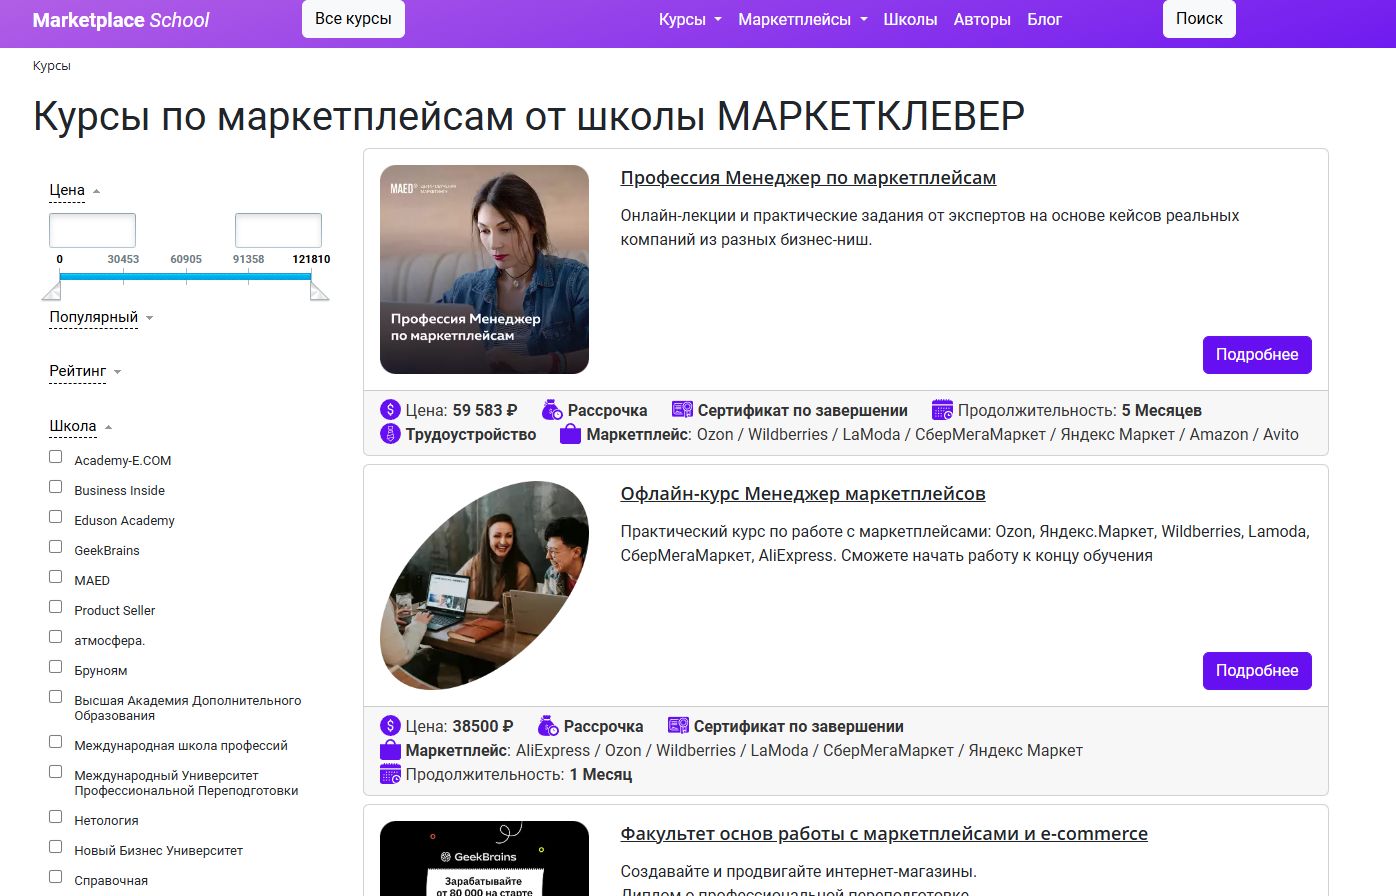Check the Справочная school checkbox
The width and height of the screenshot is (1396, 896).
point(56,877)
